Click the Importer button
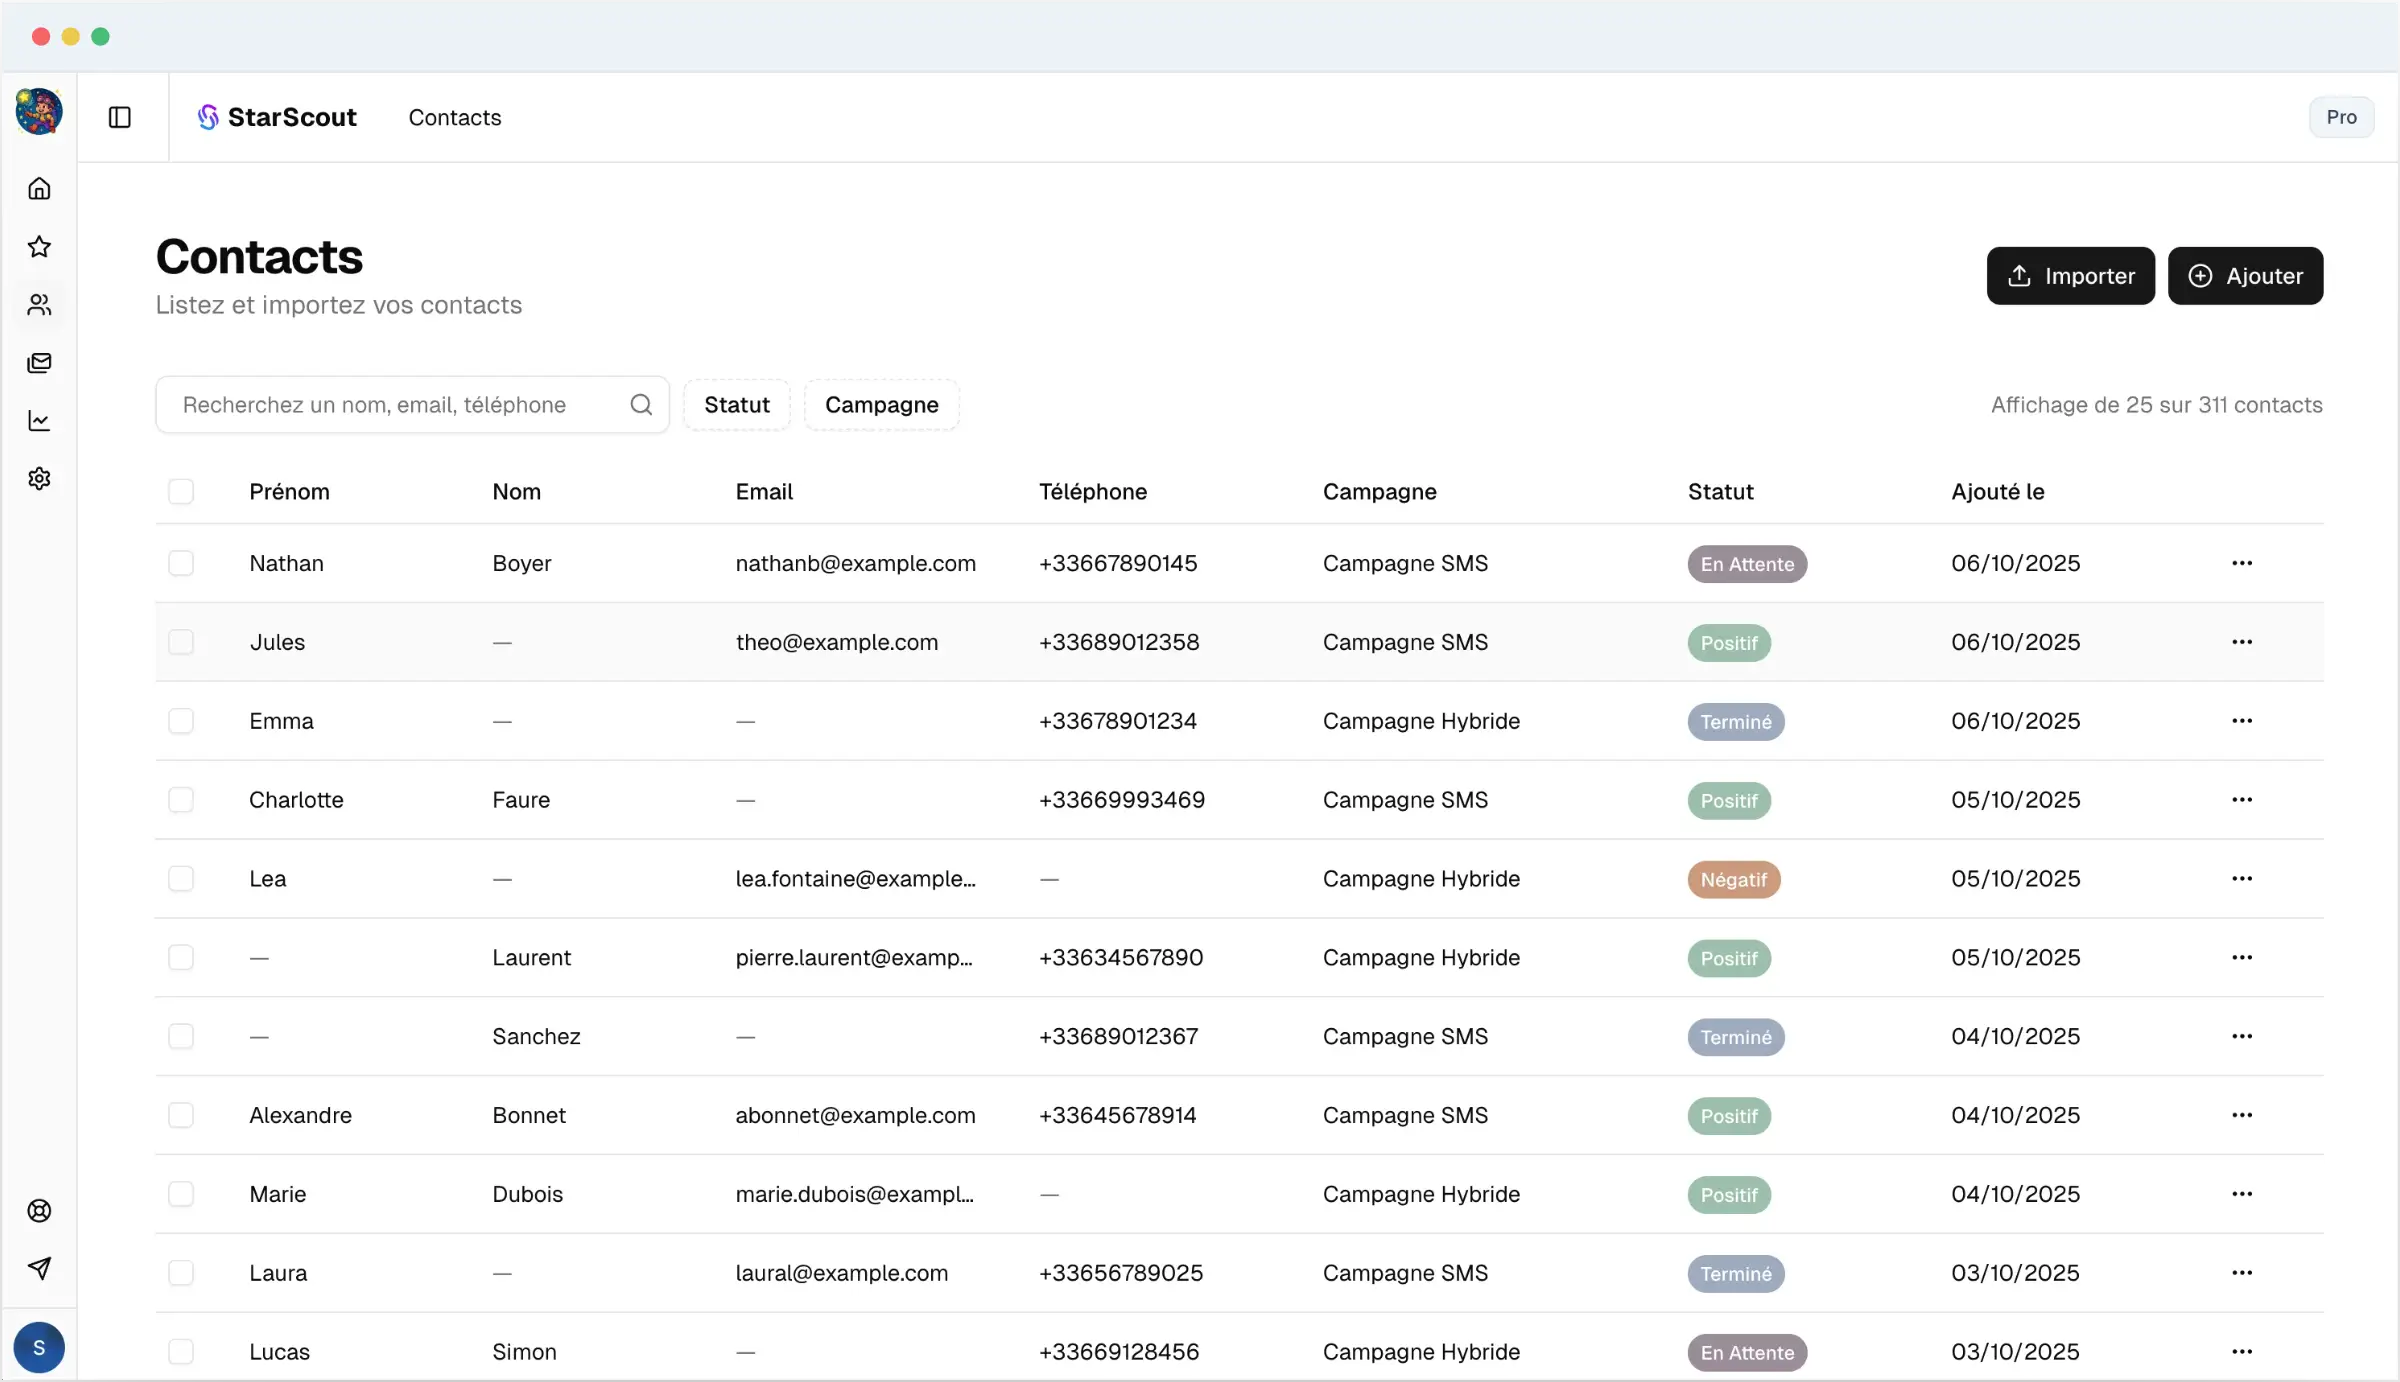2400x1382 pixels. 2070,276
